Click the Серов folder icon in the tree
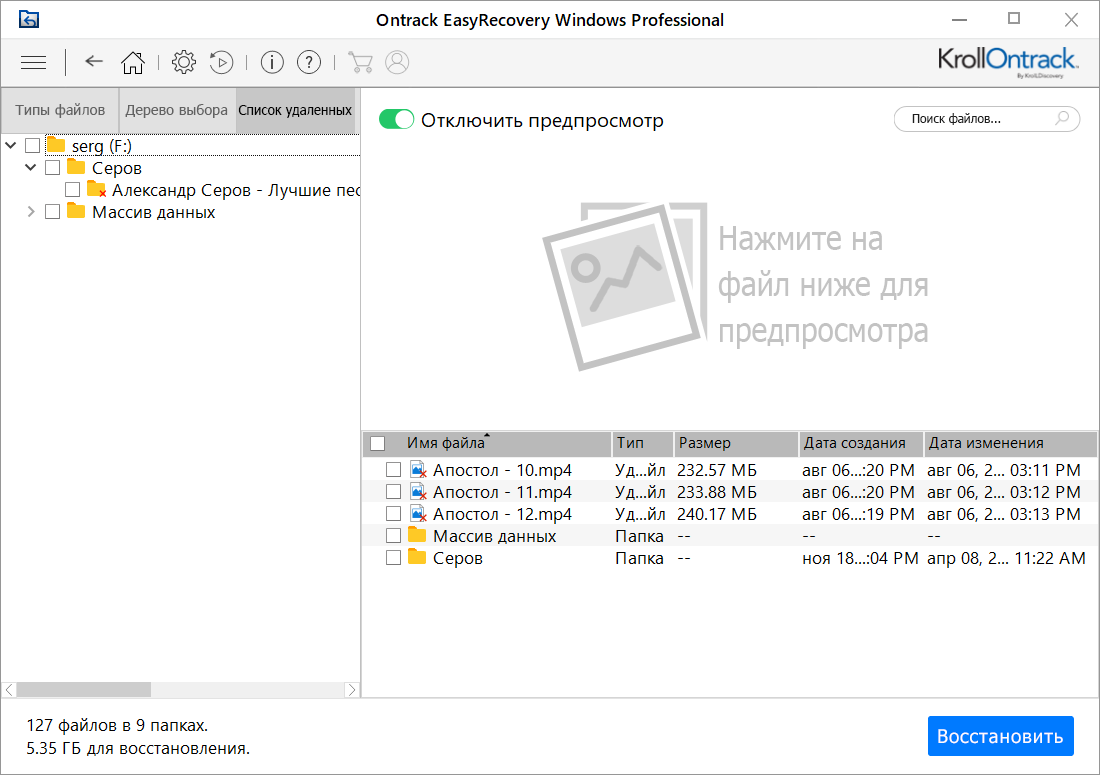Image resolution: width=1100 pixels, height=775 pixels. point(76,167)
